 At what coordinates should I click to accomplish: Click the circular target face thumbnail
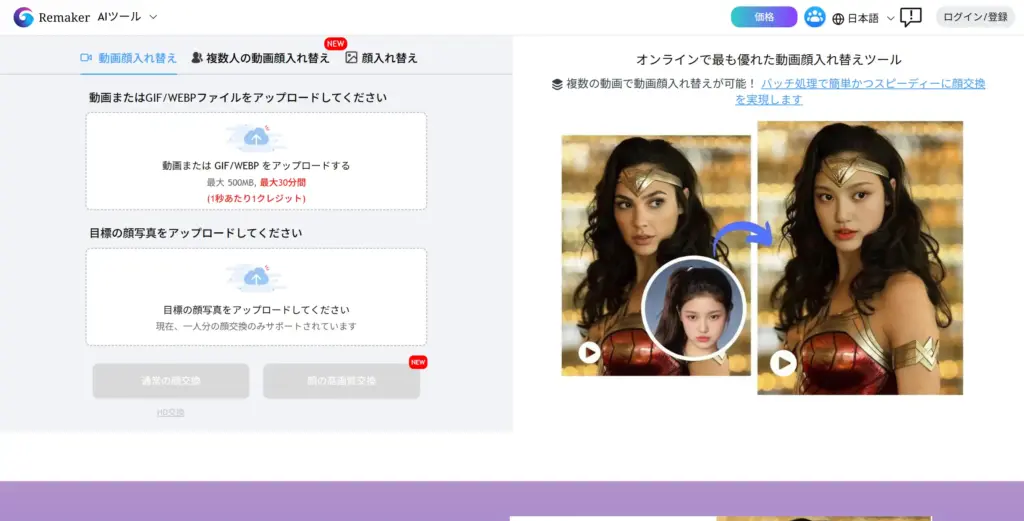(694, 308)
